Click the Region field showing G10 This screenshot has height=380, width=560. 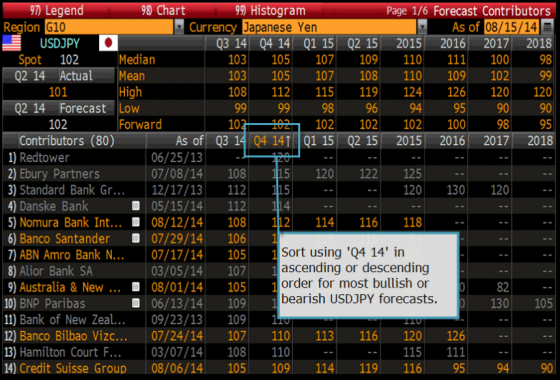point(109,27)
